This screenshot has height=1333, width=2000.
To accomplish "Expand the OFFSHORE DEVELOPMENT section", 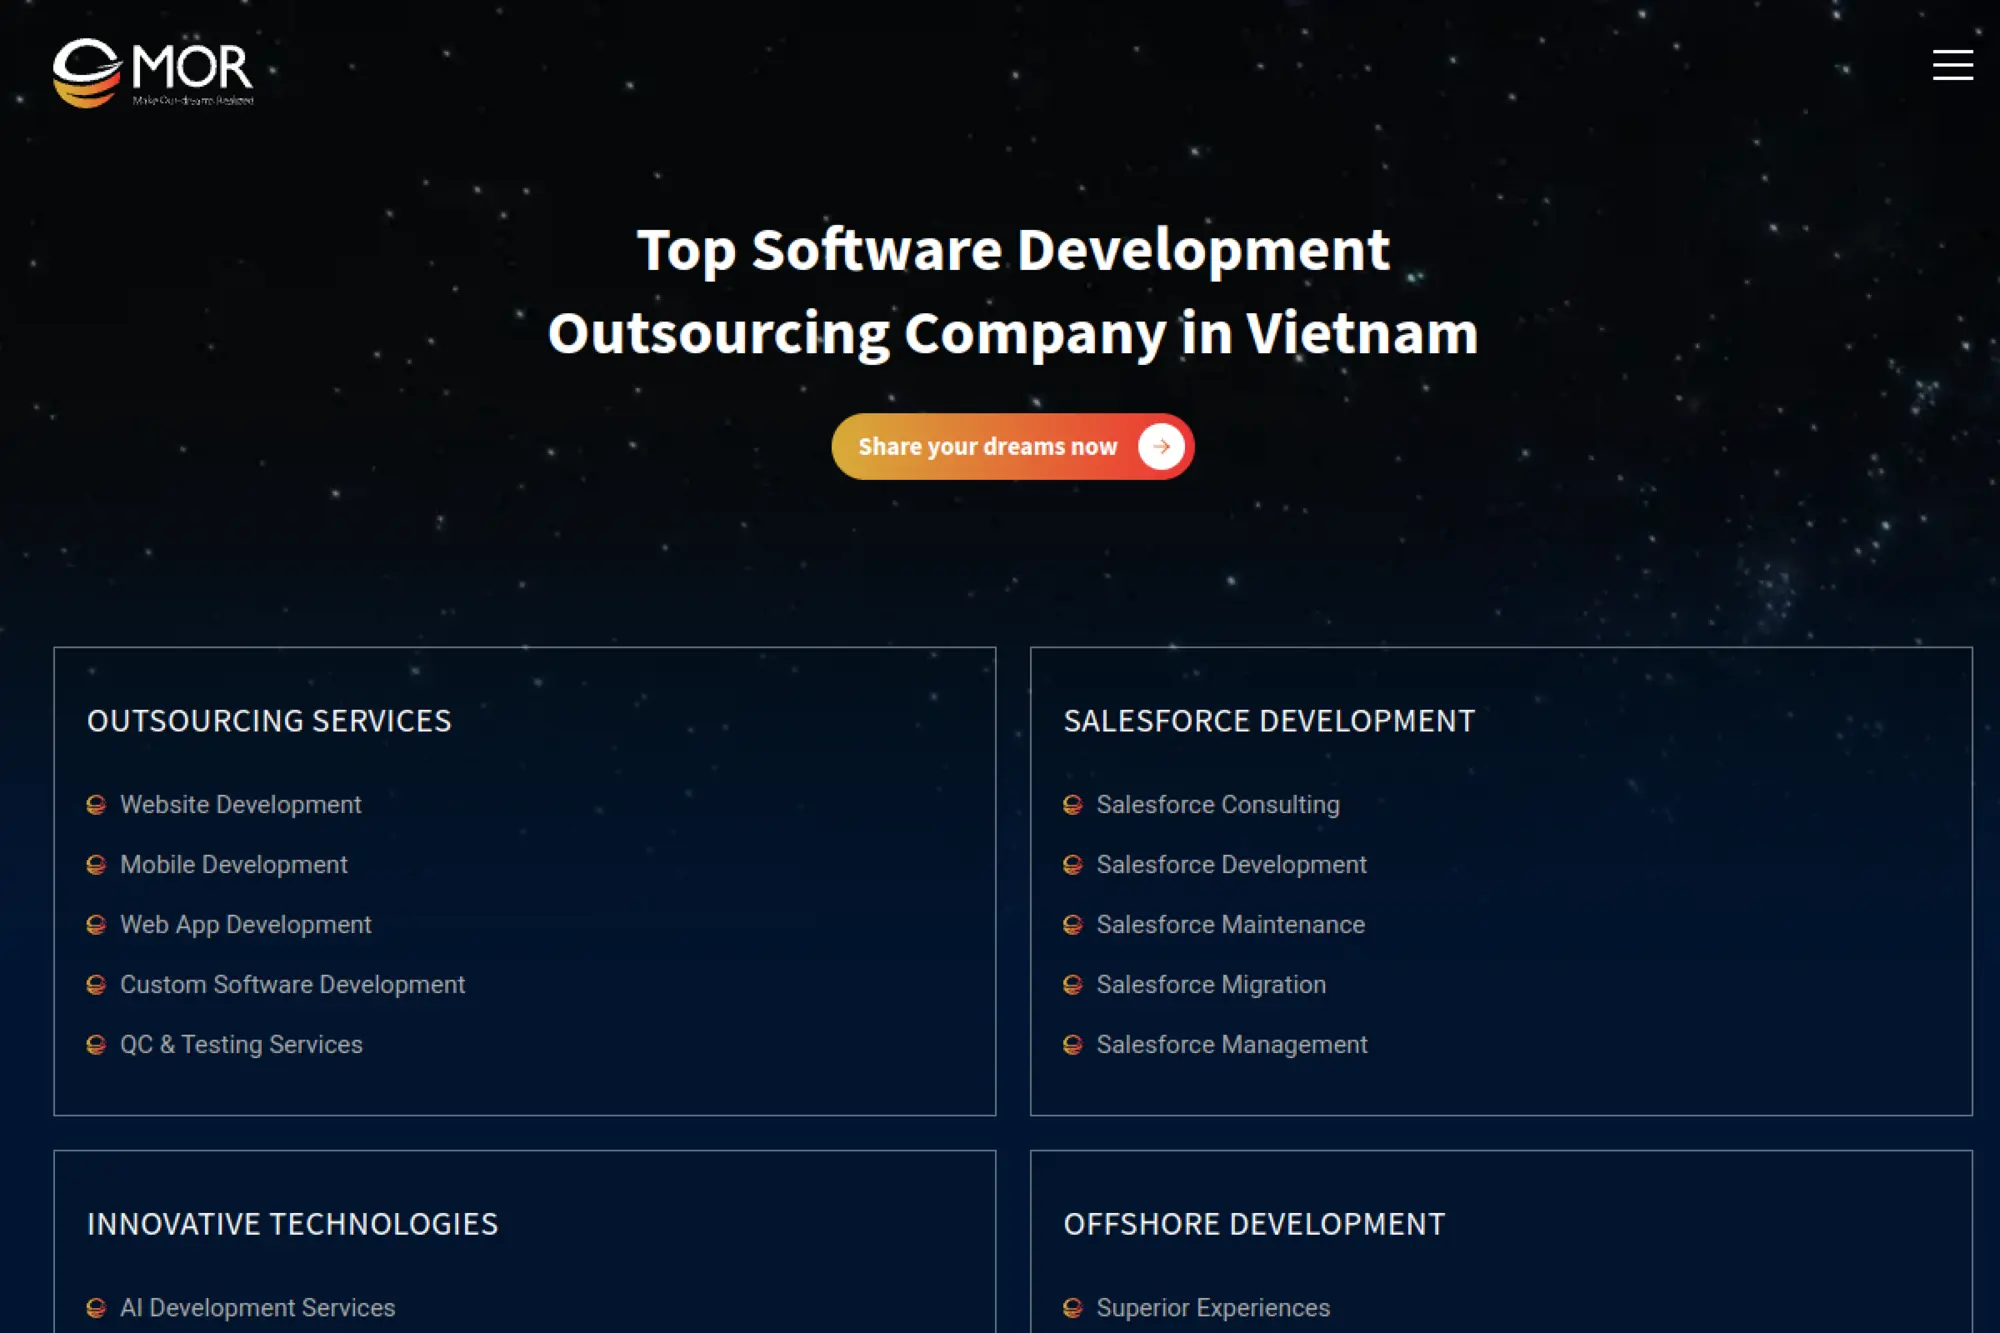I will pos(1253,1223).
